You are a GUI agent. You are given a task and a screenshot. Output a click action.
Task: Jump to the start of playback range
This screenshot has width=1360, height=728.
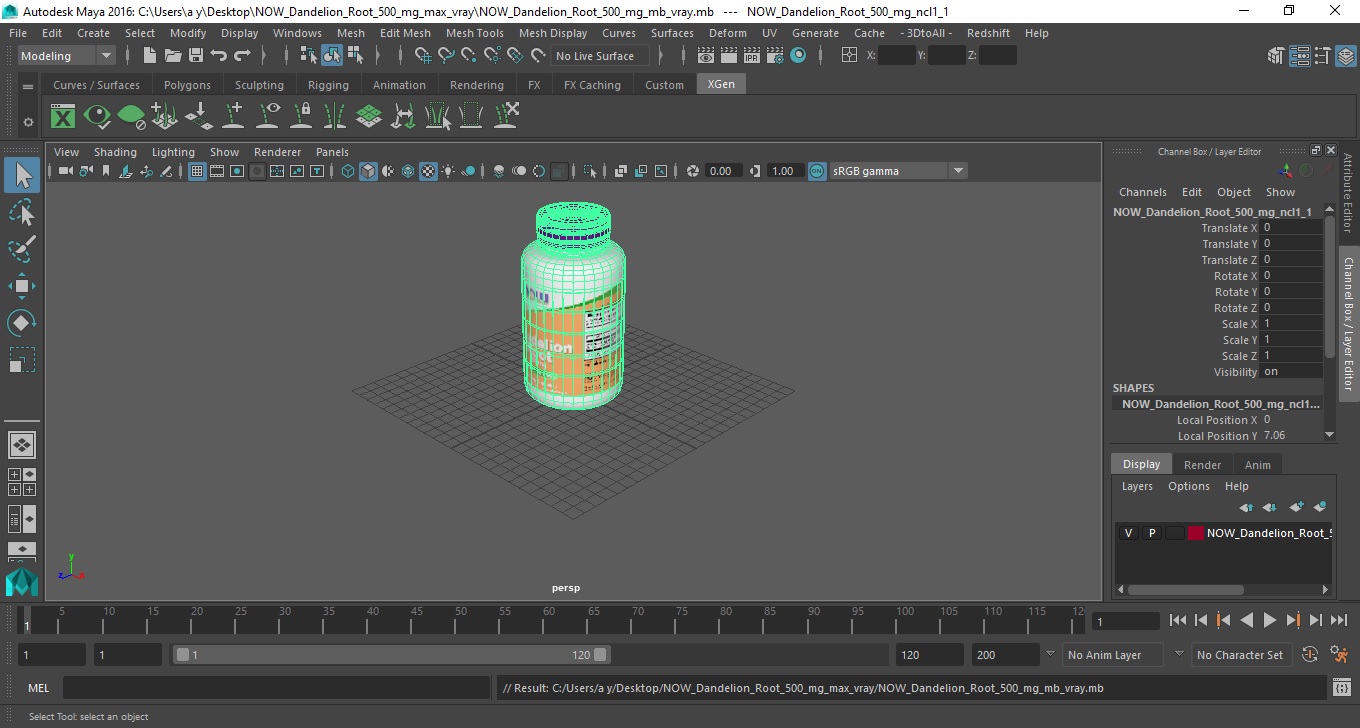point(1178,620)
